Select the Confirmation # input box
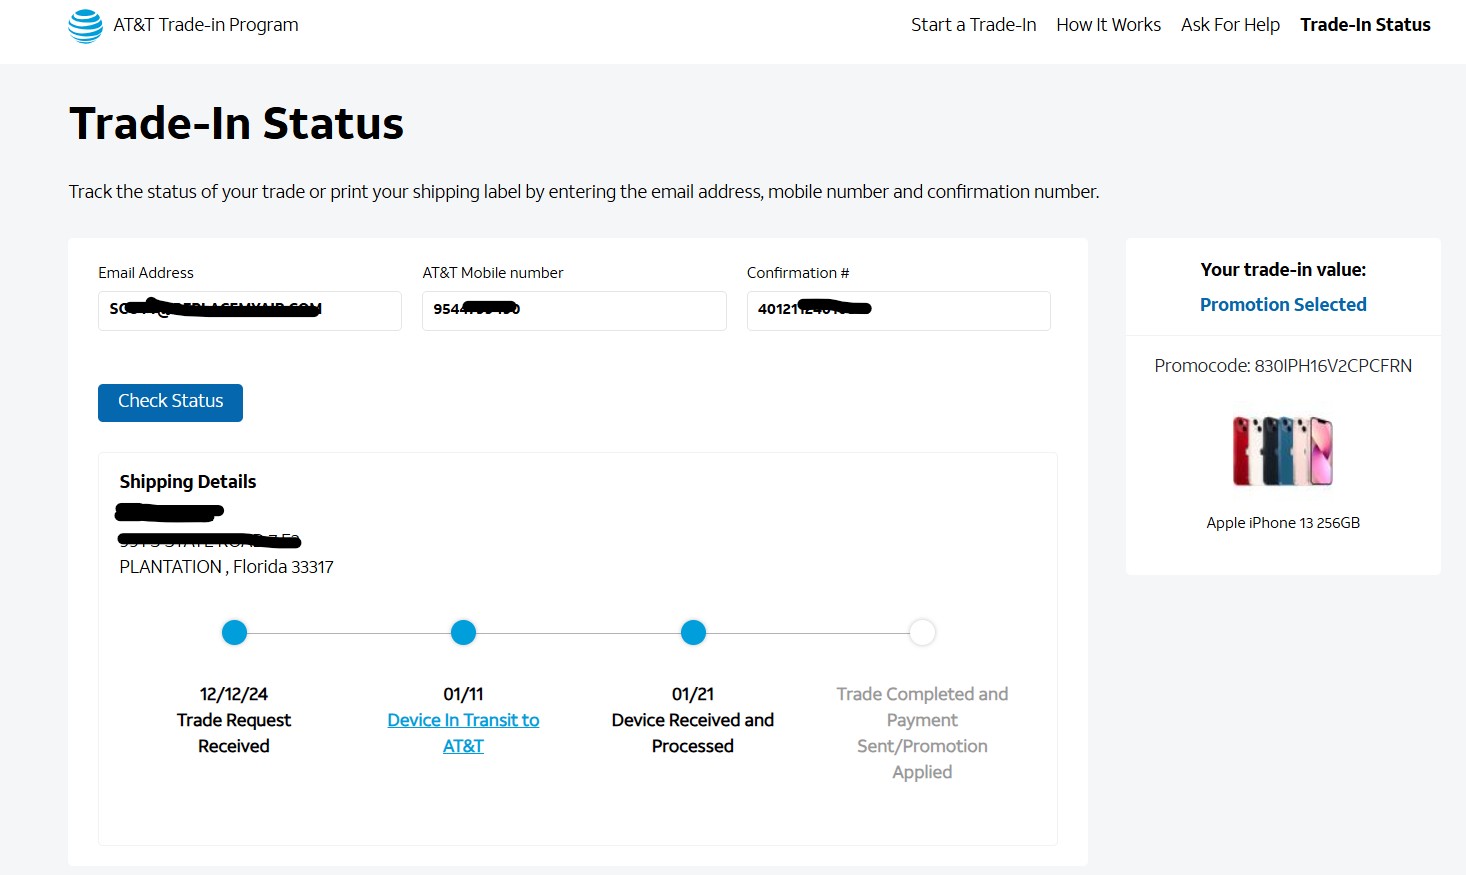 pos(898,310)
